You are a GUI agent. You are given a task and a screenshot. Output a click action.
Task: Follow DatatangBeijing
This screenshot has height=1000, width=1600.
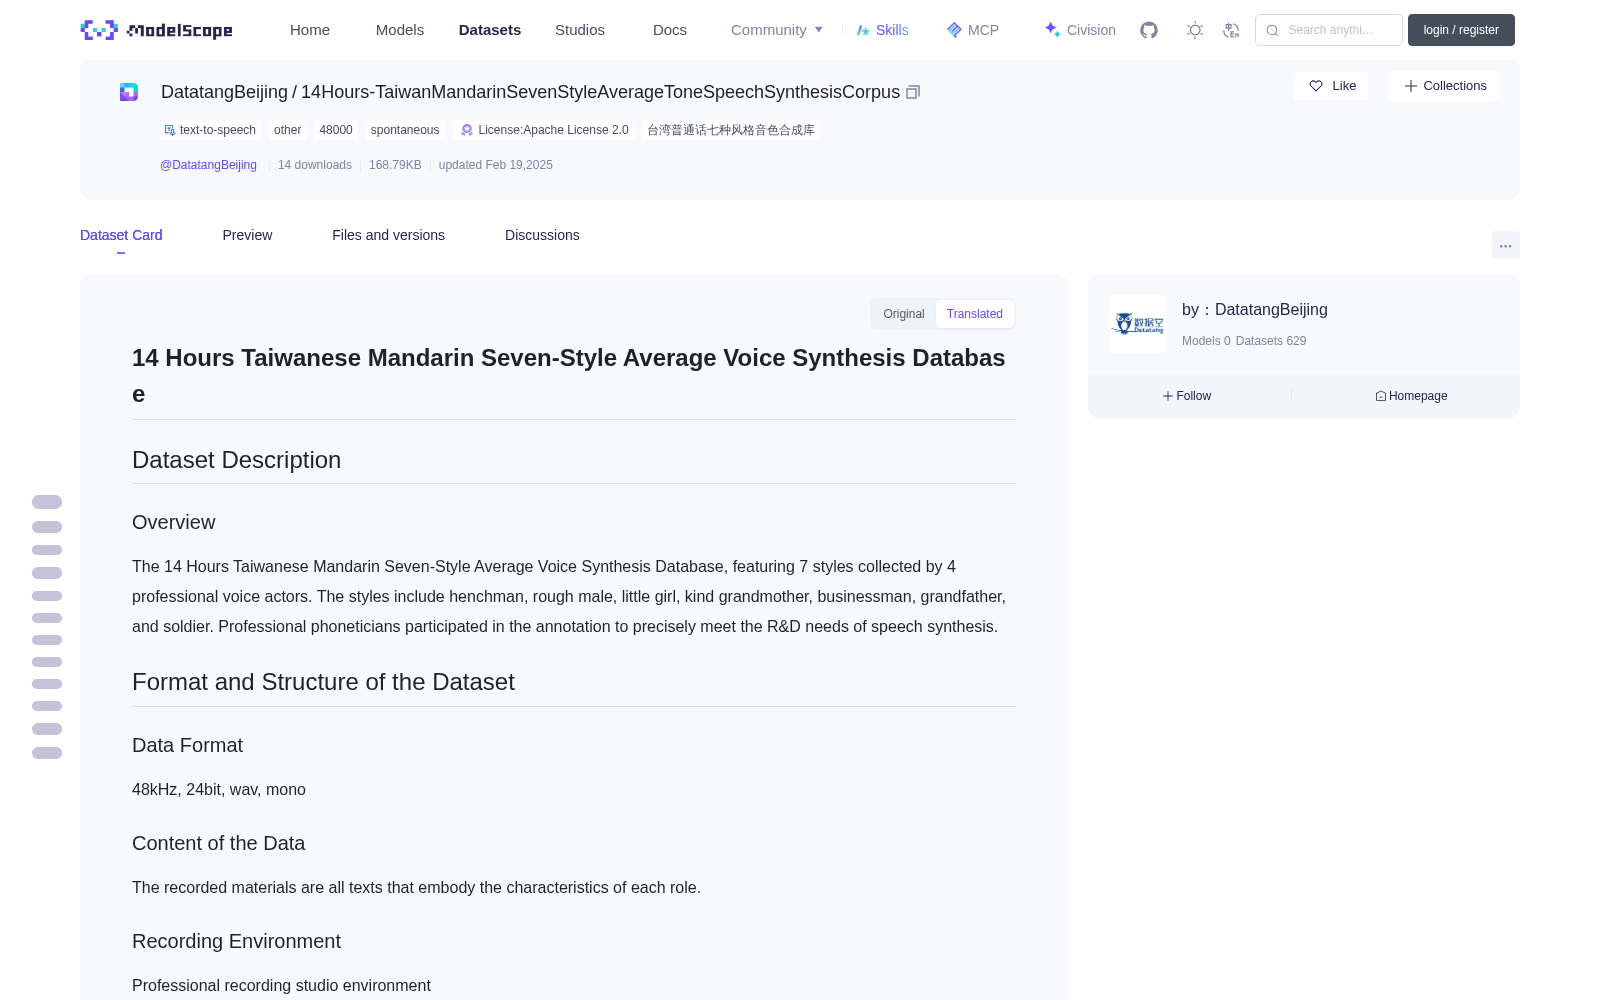coord(1187,396)
